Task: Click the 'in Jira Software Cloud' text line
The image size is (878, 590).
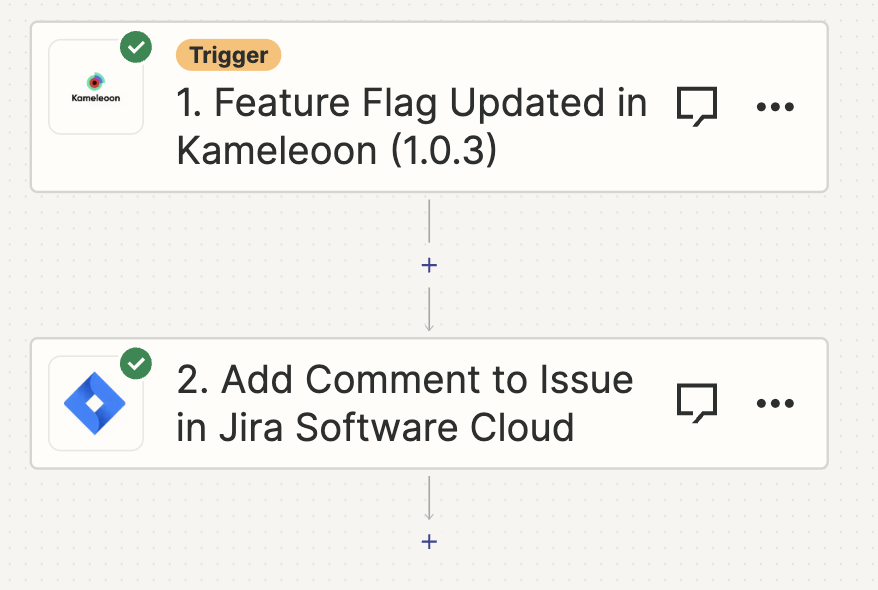Action: point(375,428)
